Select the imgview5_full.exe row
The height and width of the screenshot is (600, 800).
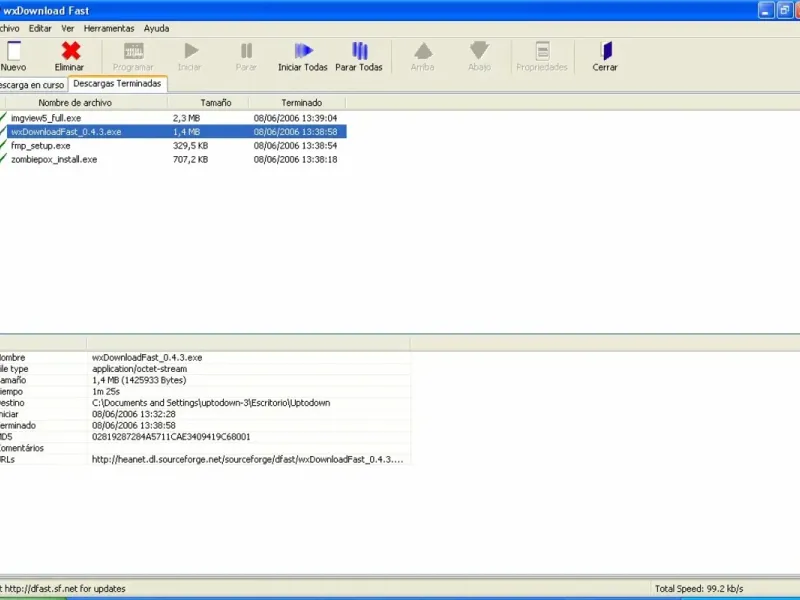[173, 118]
